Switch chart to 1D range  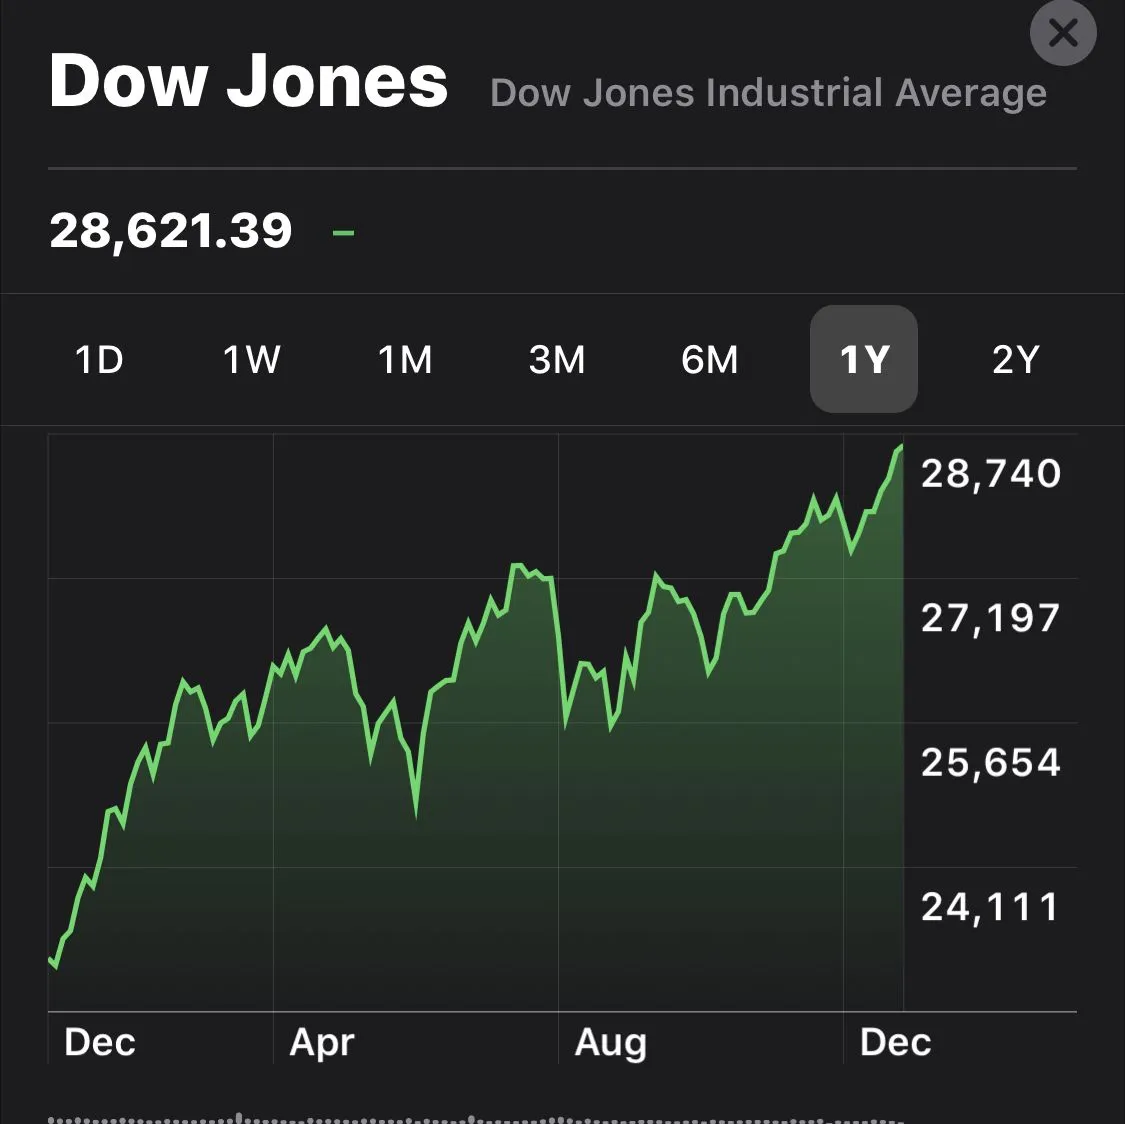(99, 359)
